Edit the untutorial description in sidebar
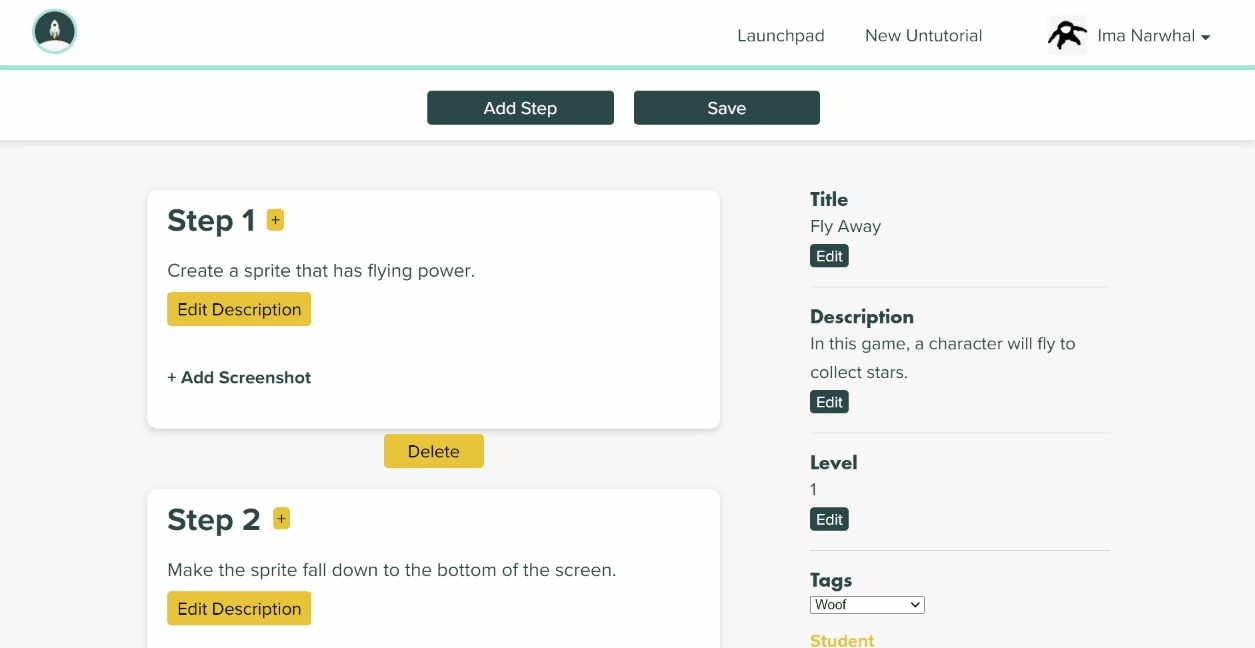The height and width of the screenshot is (648, 1255). click(829, 402)
